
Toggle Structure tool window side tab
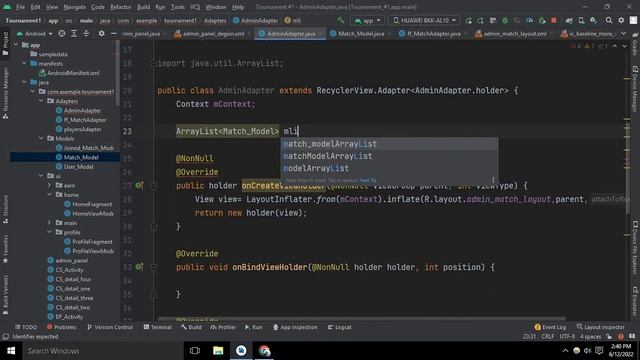pyautogui.click(x=5, y=209)
